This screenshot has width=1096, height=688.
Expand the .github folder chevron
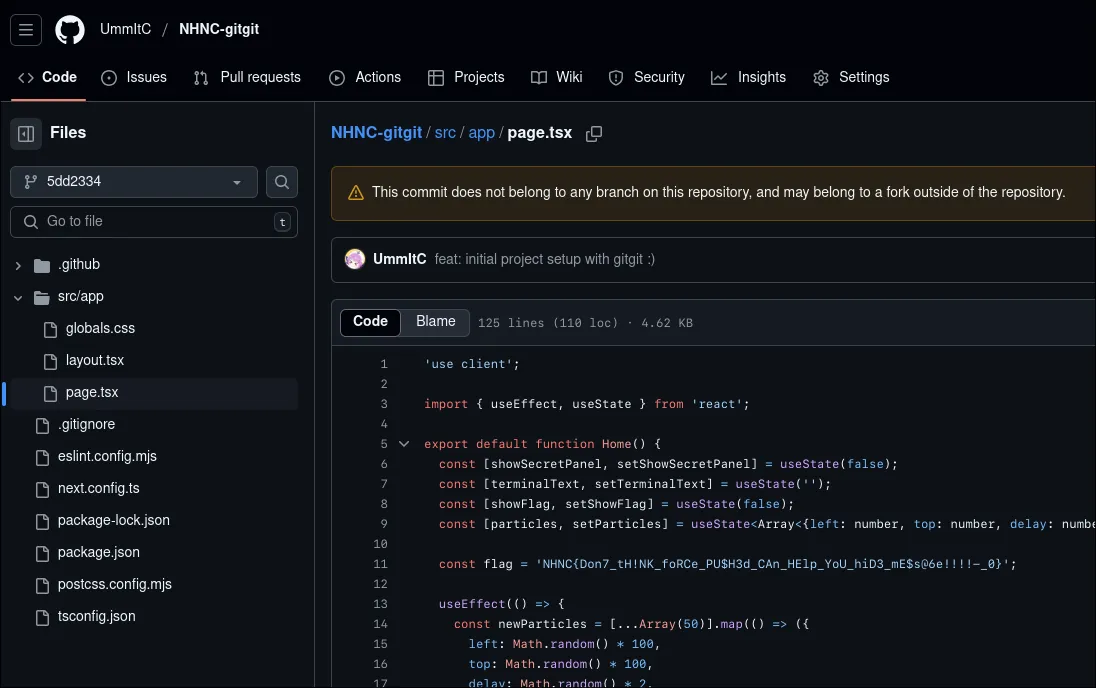coord(18,265)
